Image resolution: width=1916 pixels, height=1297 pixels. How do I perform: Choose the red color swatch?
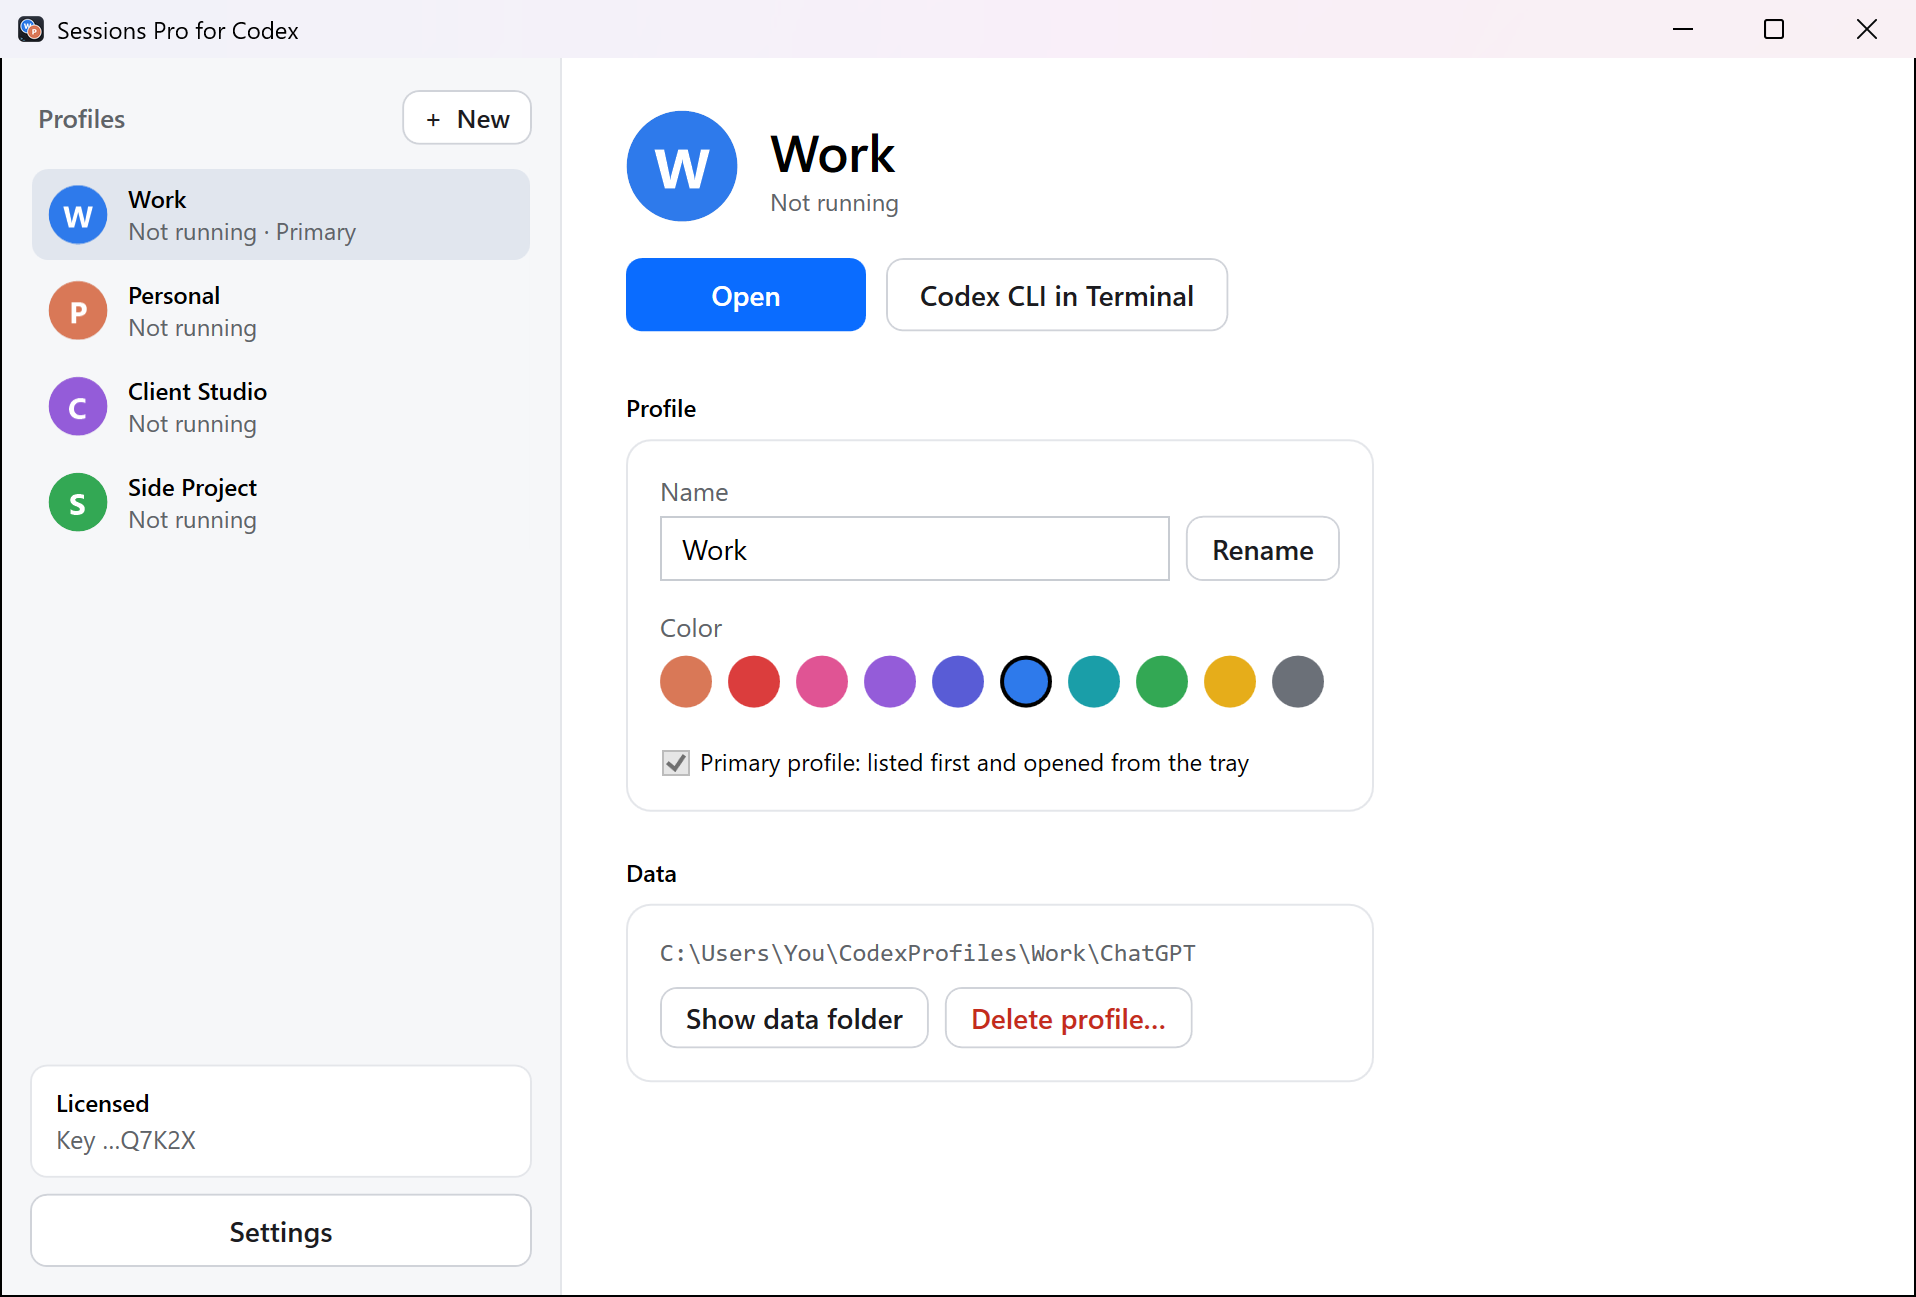(x=754, y=682)
